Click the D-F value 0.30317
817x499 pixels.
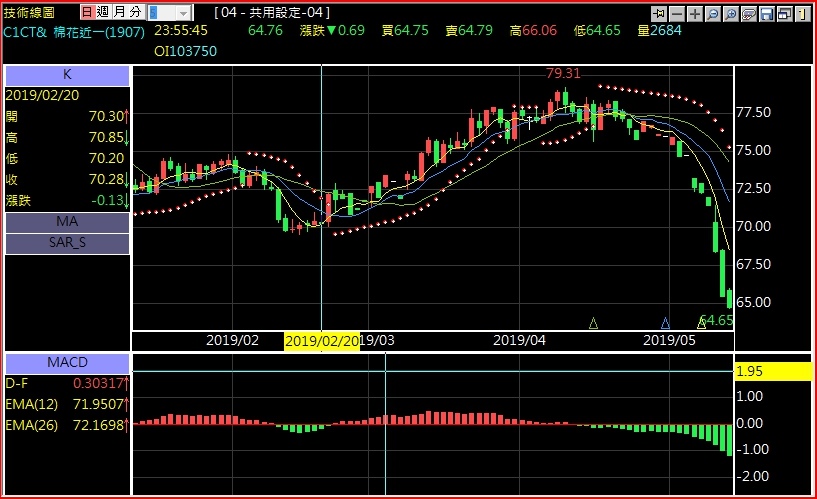tap(98, 383)
